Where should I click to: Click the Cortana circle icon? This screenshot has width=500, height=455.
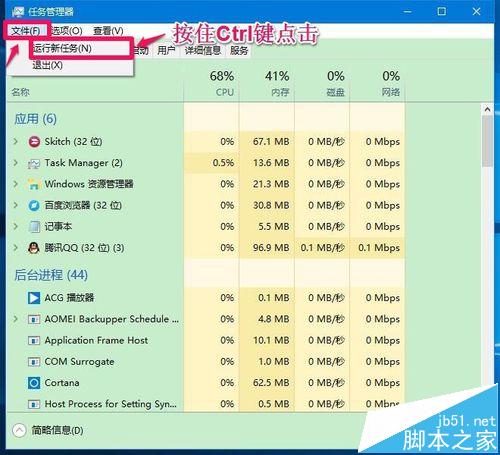coord(34,383)
